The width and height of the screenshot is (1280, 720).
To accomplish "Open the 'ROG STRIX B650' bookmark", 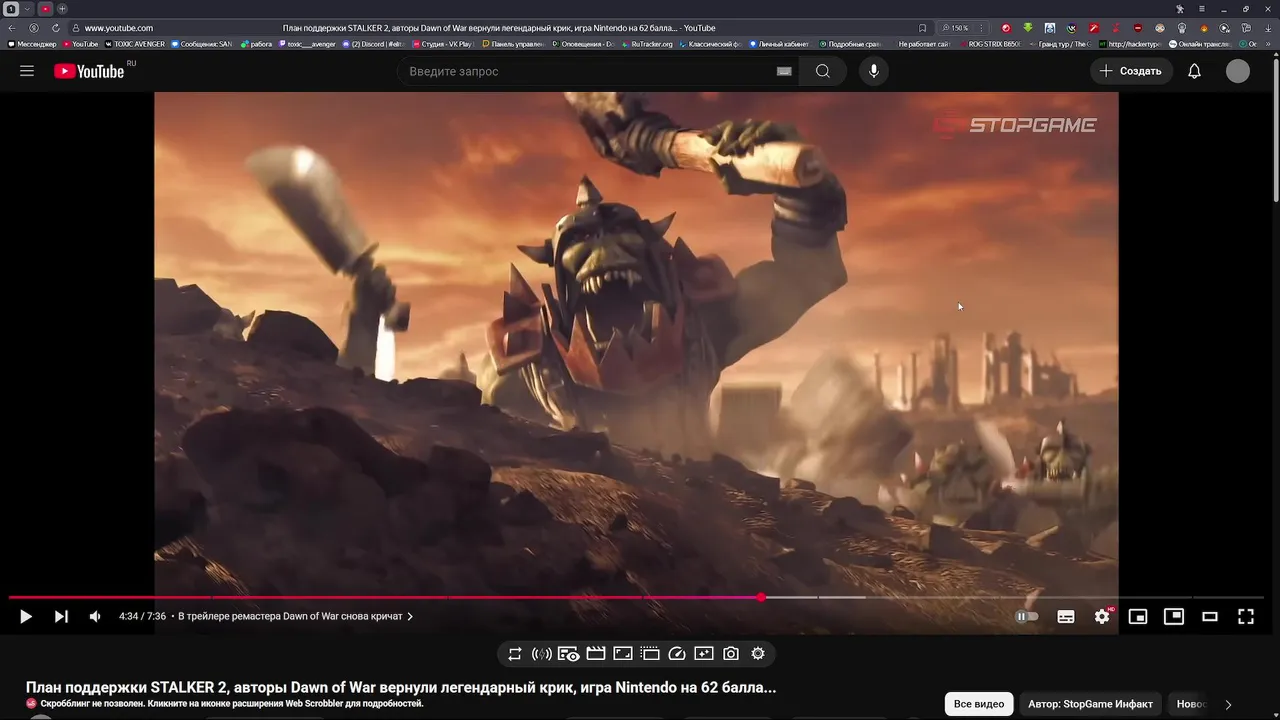I will coord(990,44).
